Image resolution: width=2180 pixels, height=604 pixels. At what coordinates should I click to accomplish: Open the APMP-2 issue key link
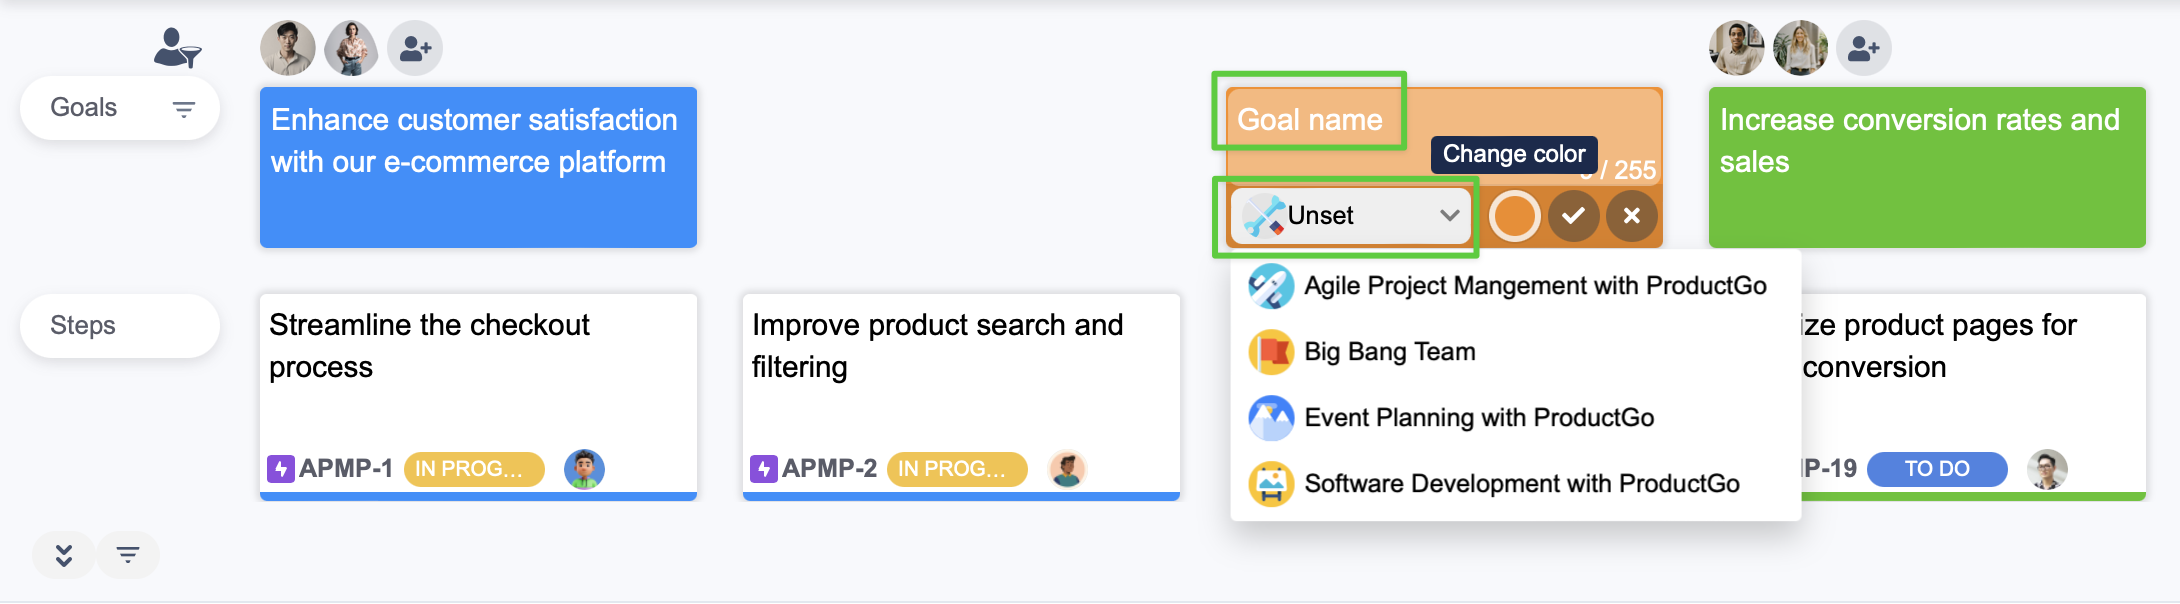pyautogui.click(x=829, y=468)
